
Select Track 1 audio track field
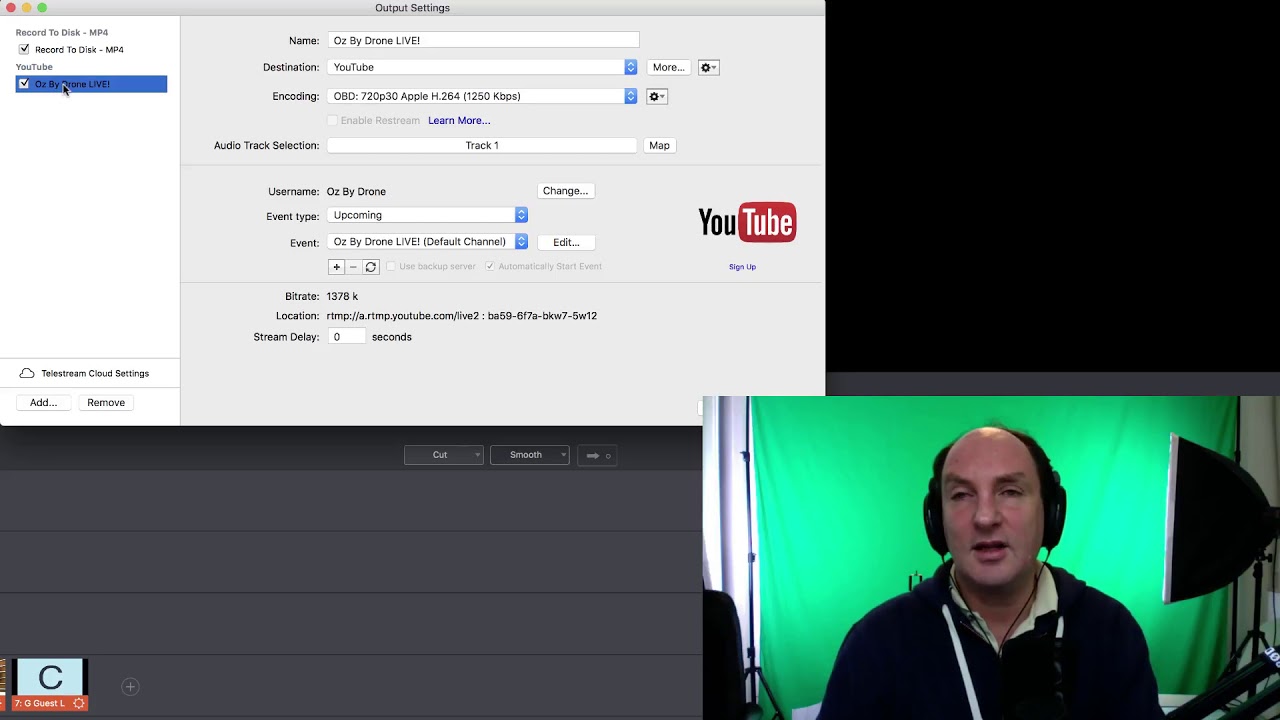(x=482, y=145)
